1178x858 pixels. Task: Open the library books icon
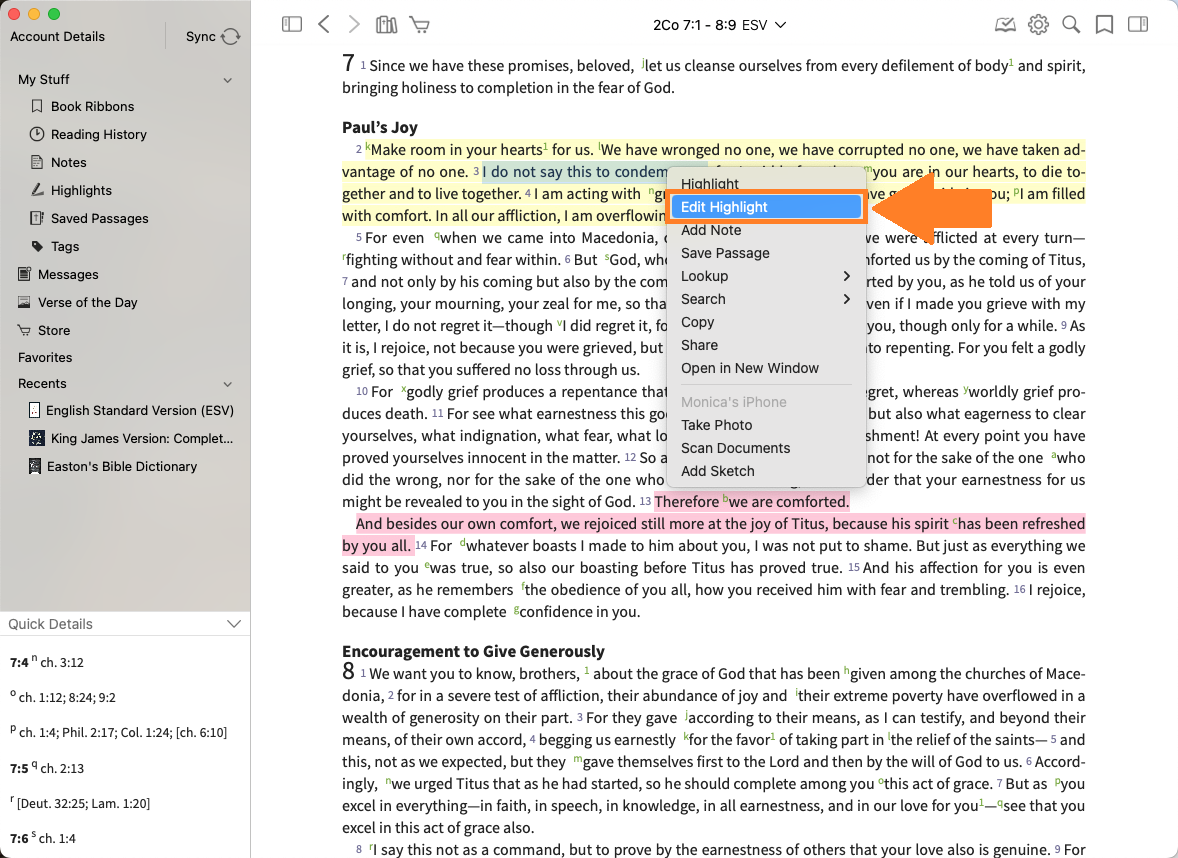click(x=386, y=25)
